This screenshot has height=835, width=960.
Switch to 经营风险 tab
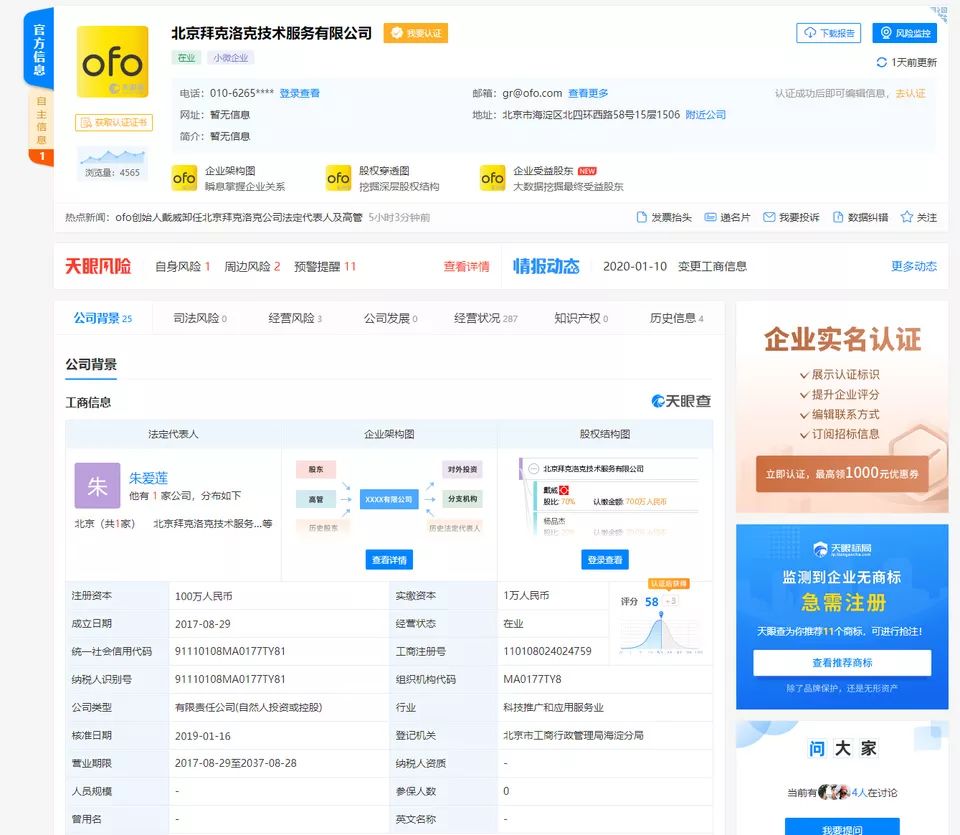coord(295,318)
